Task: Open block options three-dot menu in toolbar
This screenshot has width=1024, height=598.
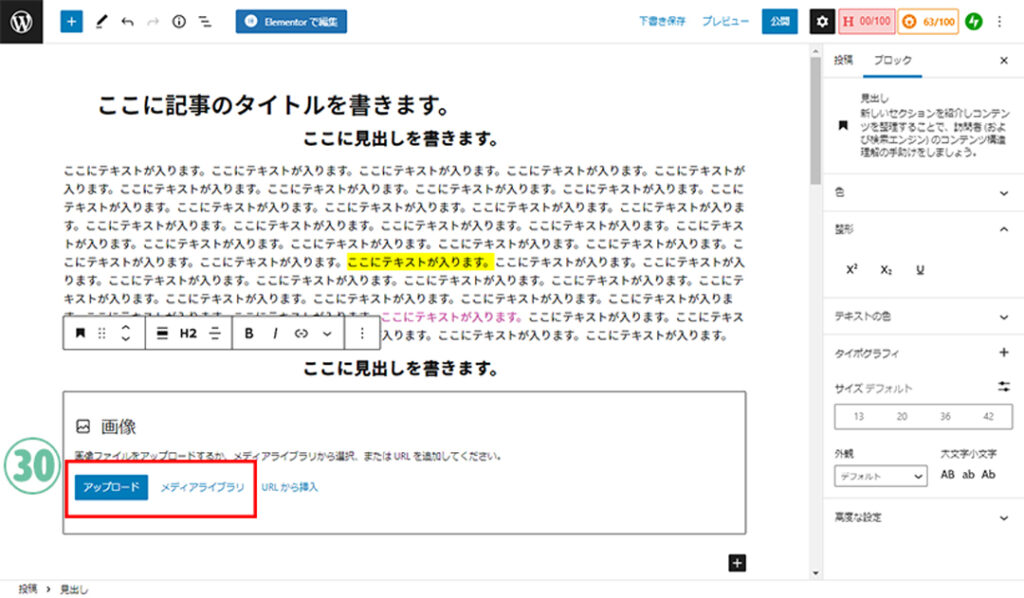Action: pos(362,333)
